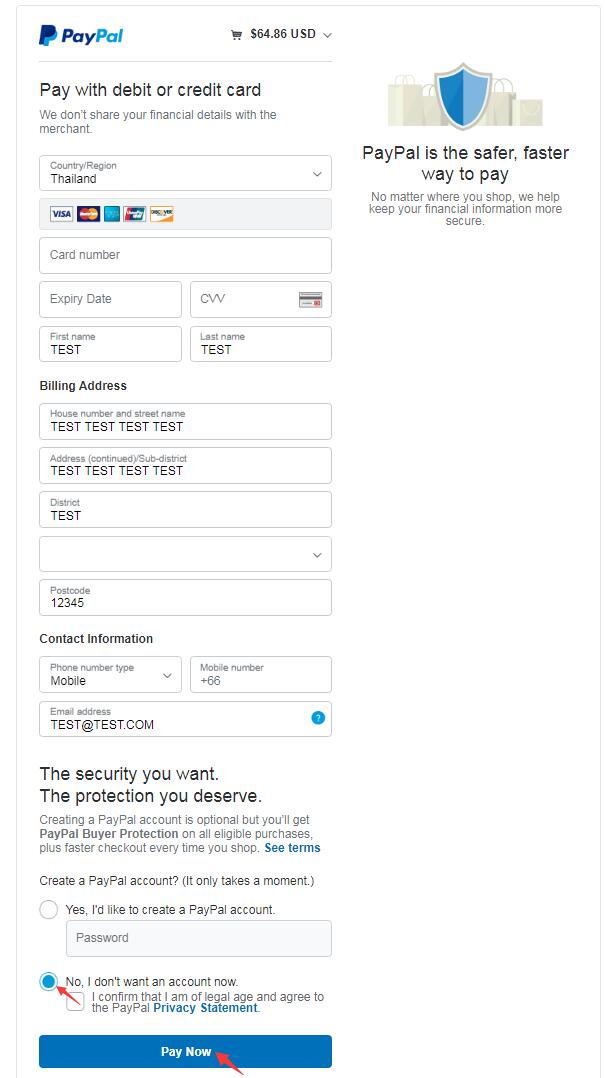The width and height of the screenshot is (605, 1078).
Task: Click the Discover card icon
Action: [x=162, y=214]
